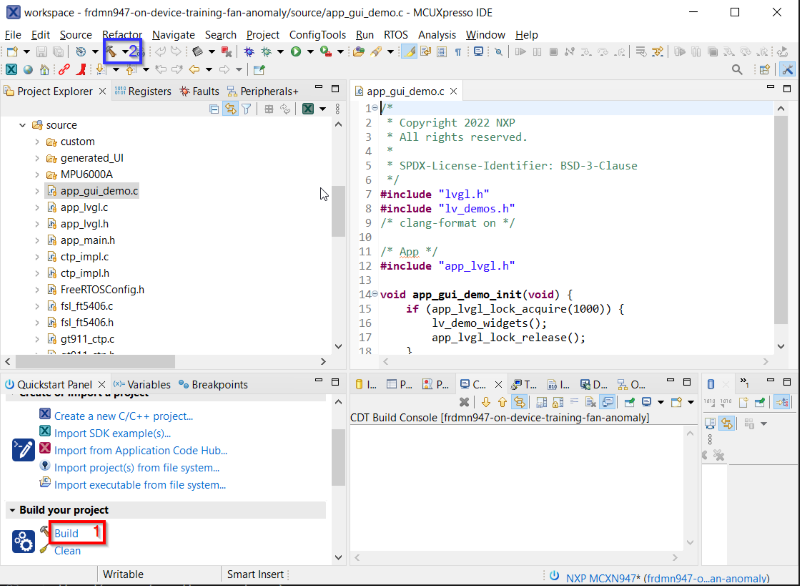
Task: Click the blue X MCUXpresso icon in second toolbar row
Action: (x=11, y=69)
